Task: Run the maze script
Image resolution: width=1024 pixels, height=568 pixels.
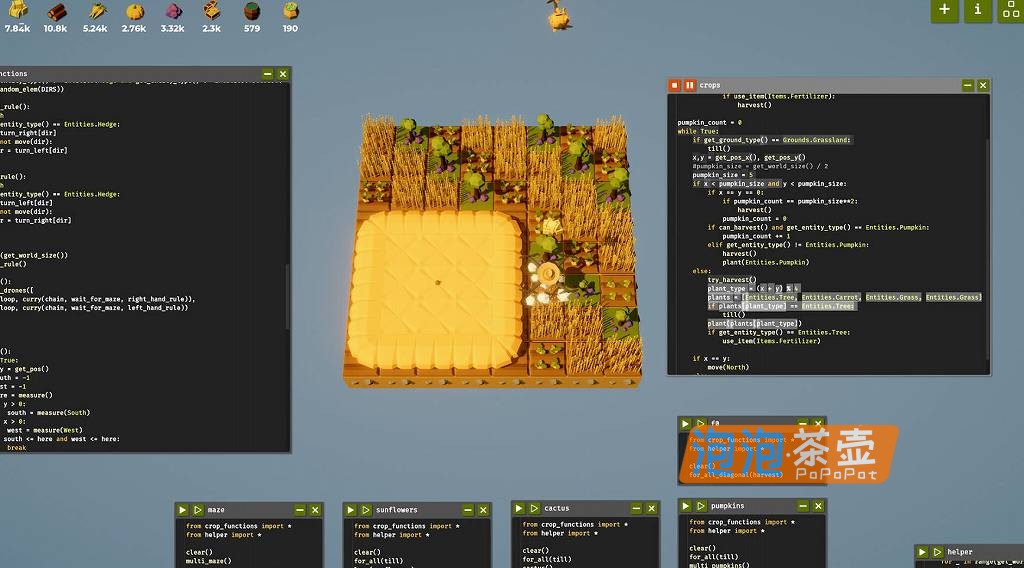Action: [x=183, y=510]
